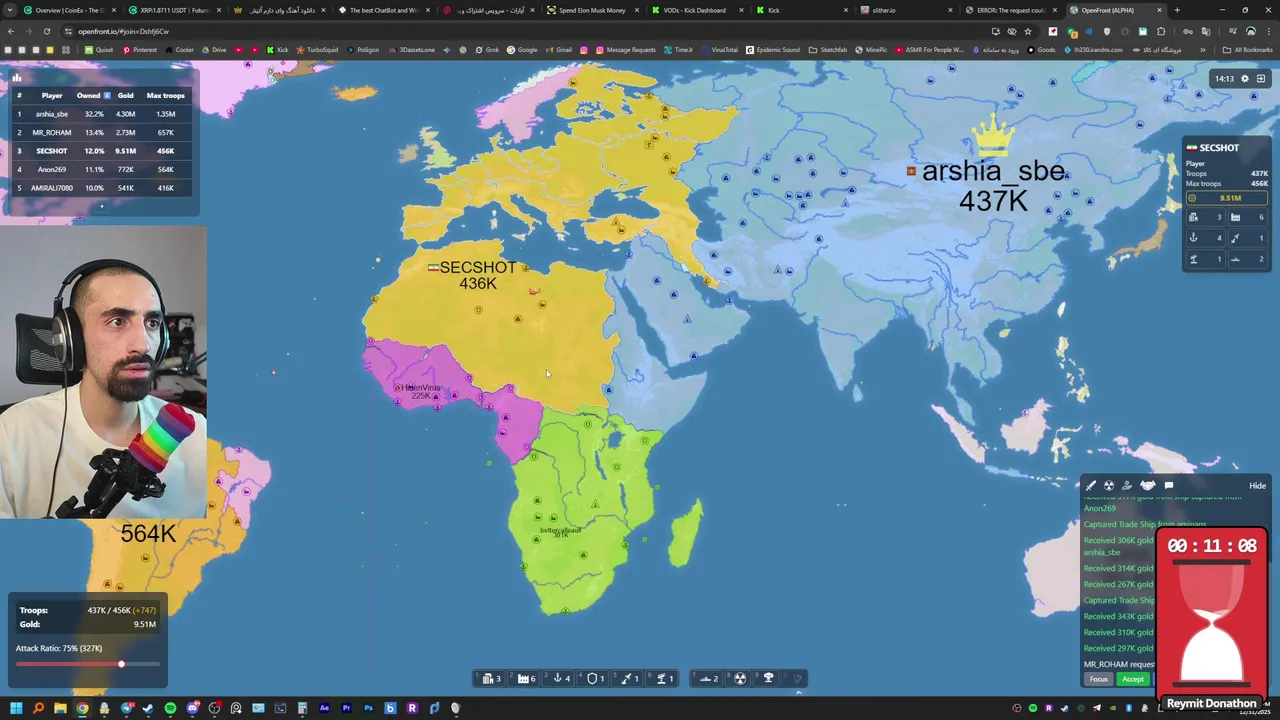Filter events by nuke icon in log
The width and height of the screenshot is (1280, 720).
pyautogui.click(x=1109, y=486)
